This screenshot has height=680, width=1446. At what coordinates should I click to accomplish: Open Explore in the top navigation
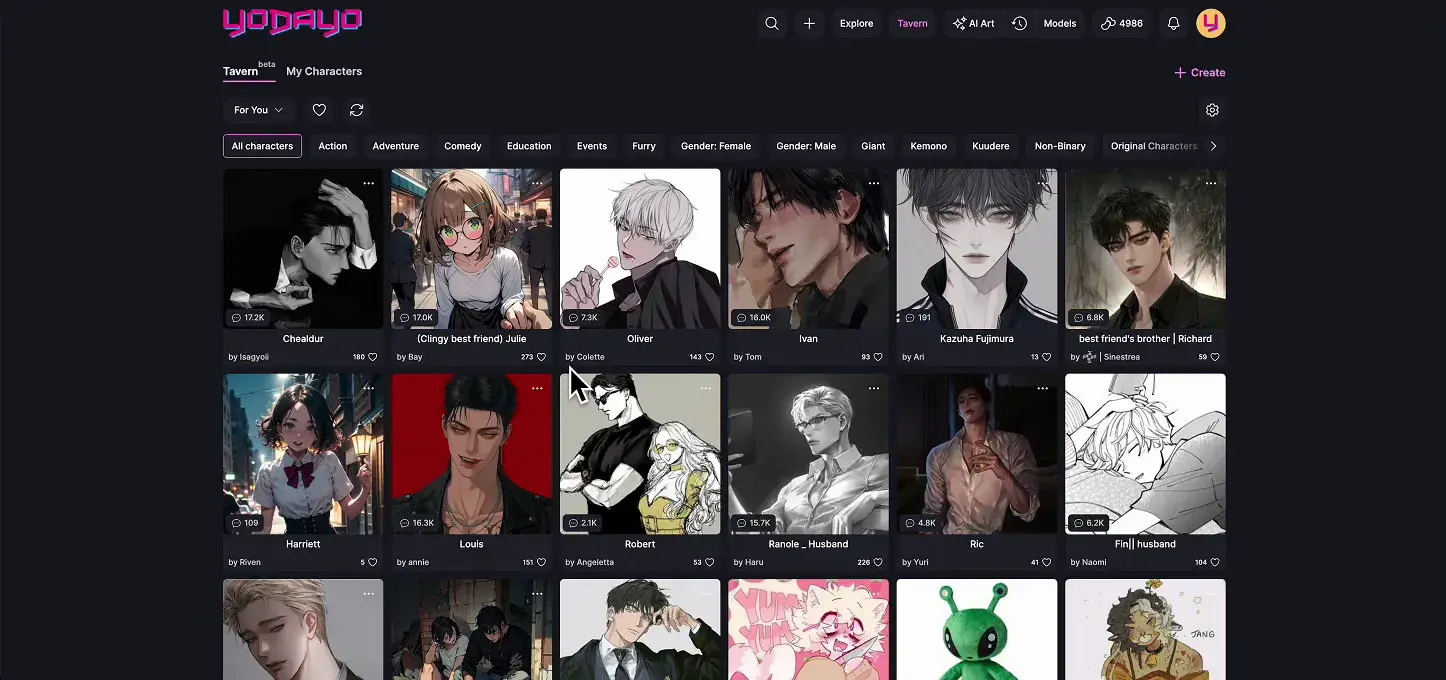click(856, 23)
